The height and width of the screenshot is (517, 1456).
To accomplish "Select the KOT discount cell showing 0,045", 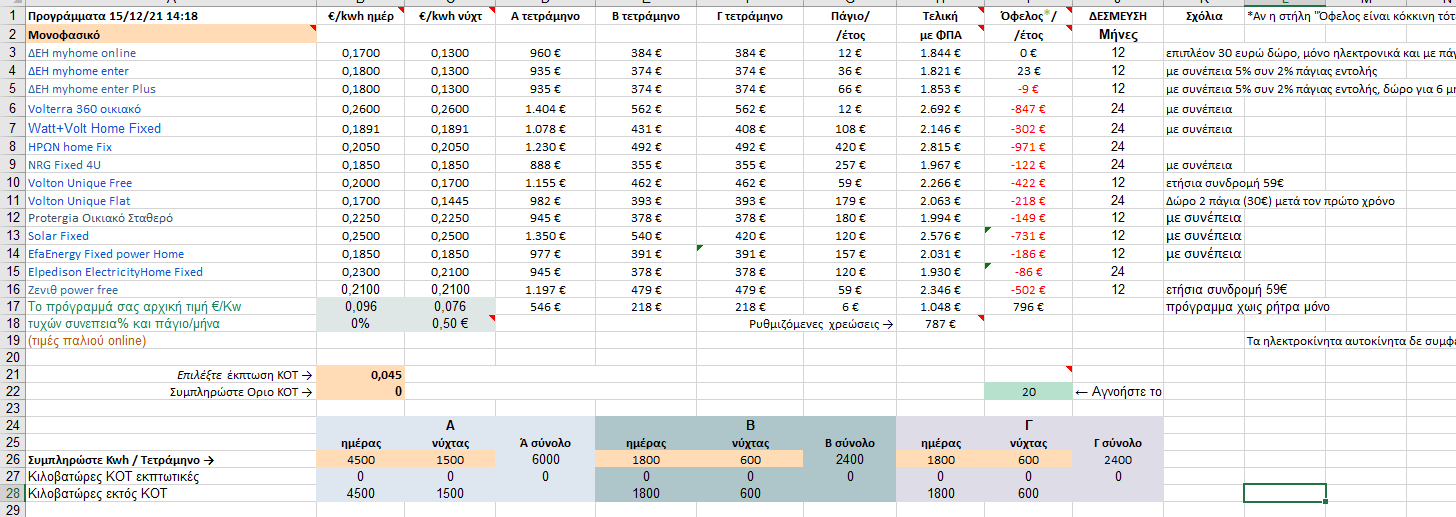I will click(360, 375).
